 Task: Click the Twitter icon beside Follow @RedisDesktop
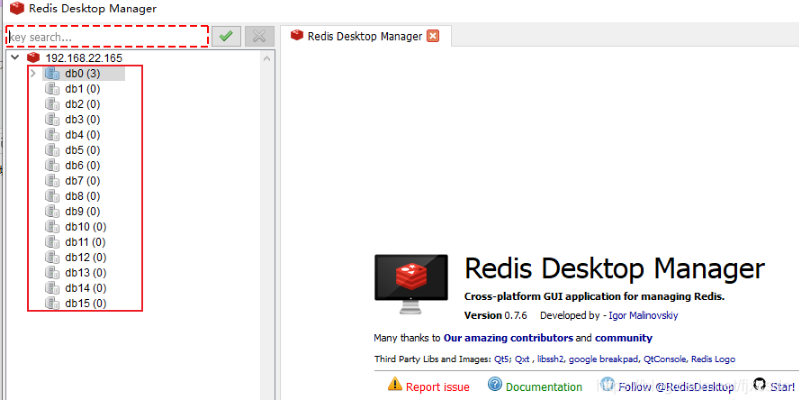(607, 384)
